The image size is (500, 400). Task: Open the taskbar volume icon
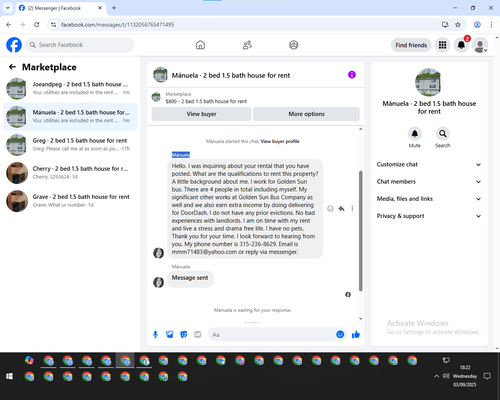click(446, 376)
